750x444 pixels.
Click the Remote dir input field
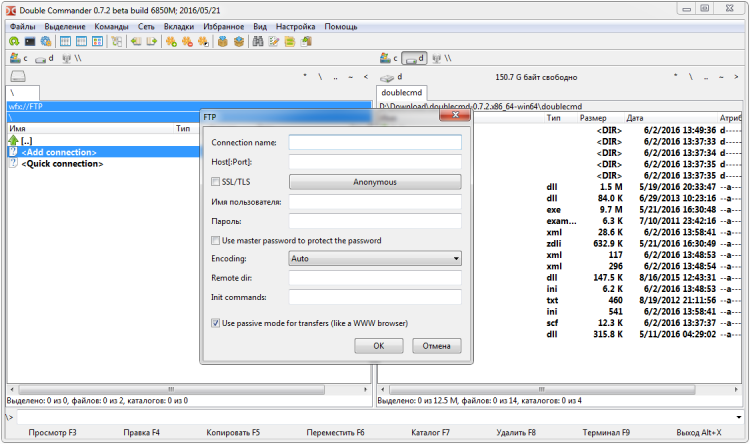point(375,278)
